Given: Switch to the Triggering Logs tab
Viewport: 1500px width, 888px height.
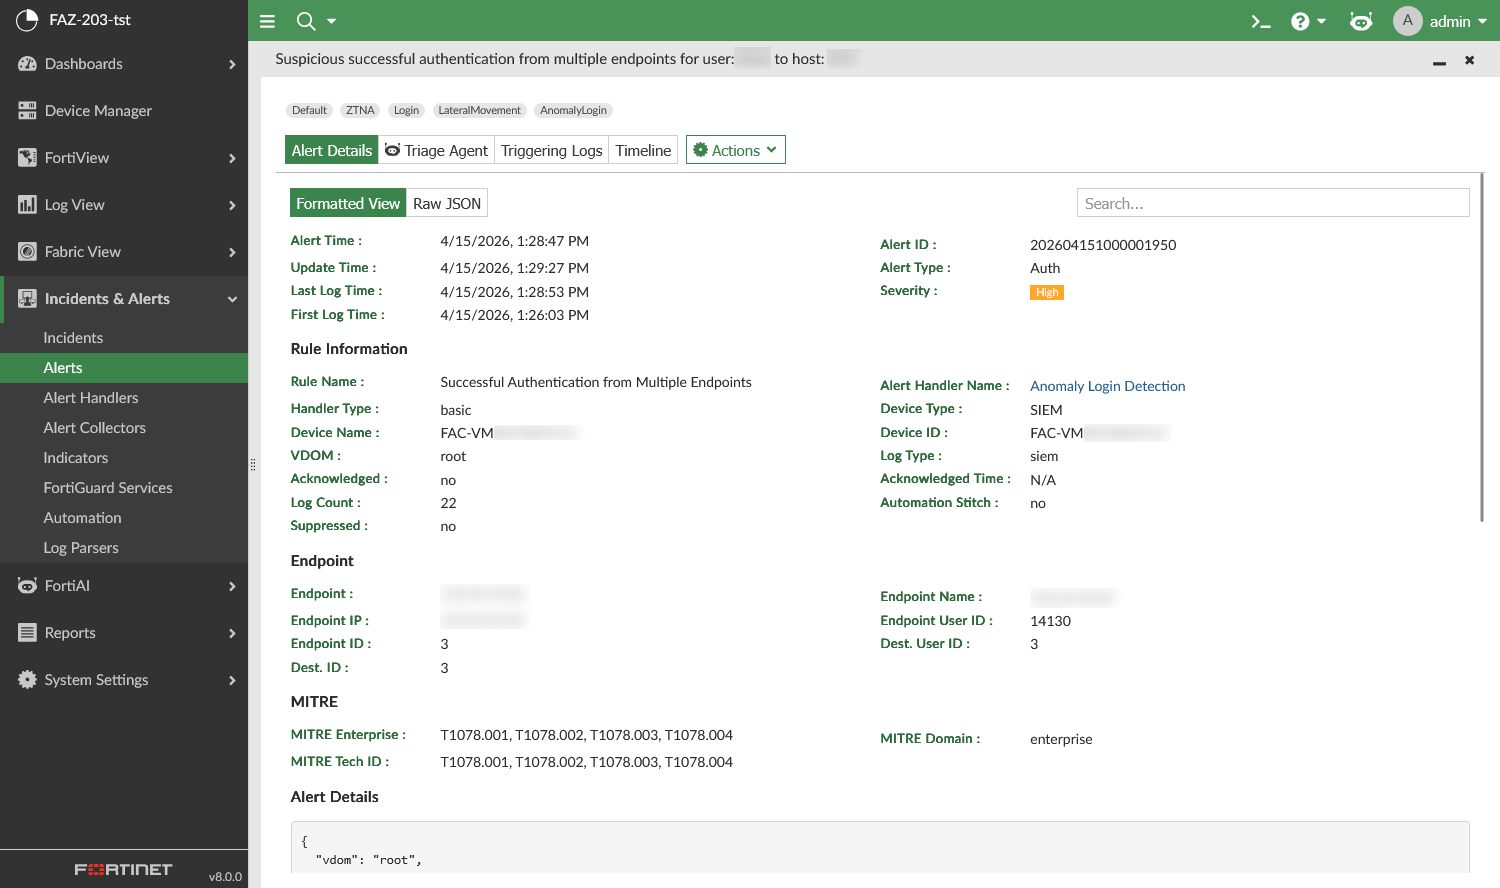Looking at the screenshot, I should tap(551, 150).
